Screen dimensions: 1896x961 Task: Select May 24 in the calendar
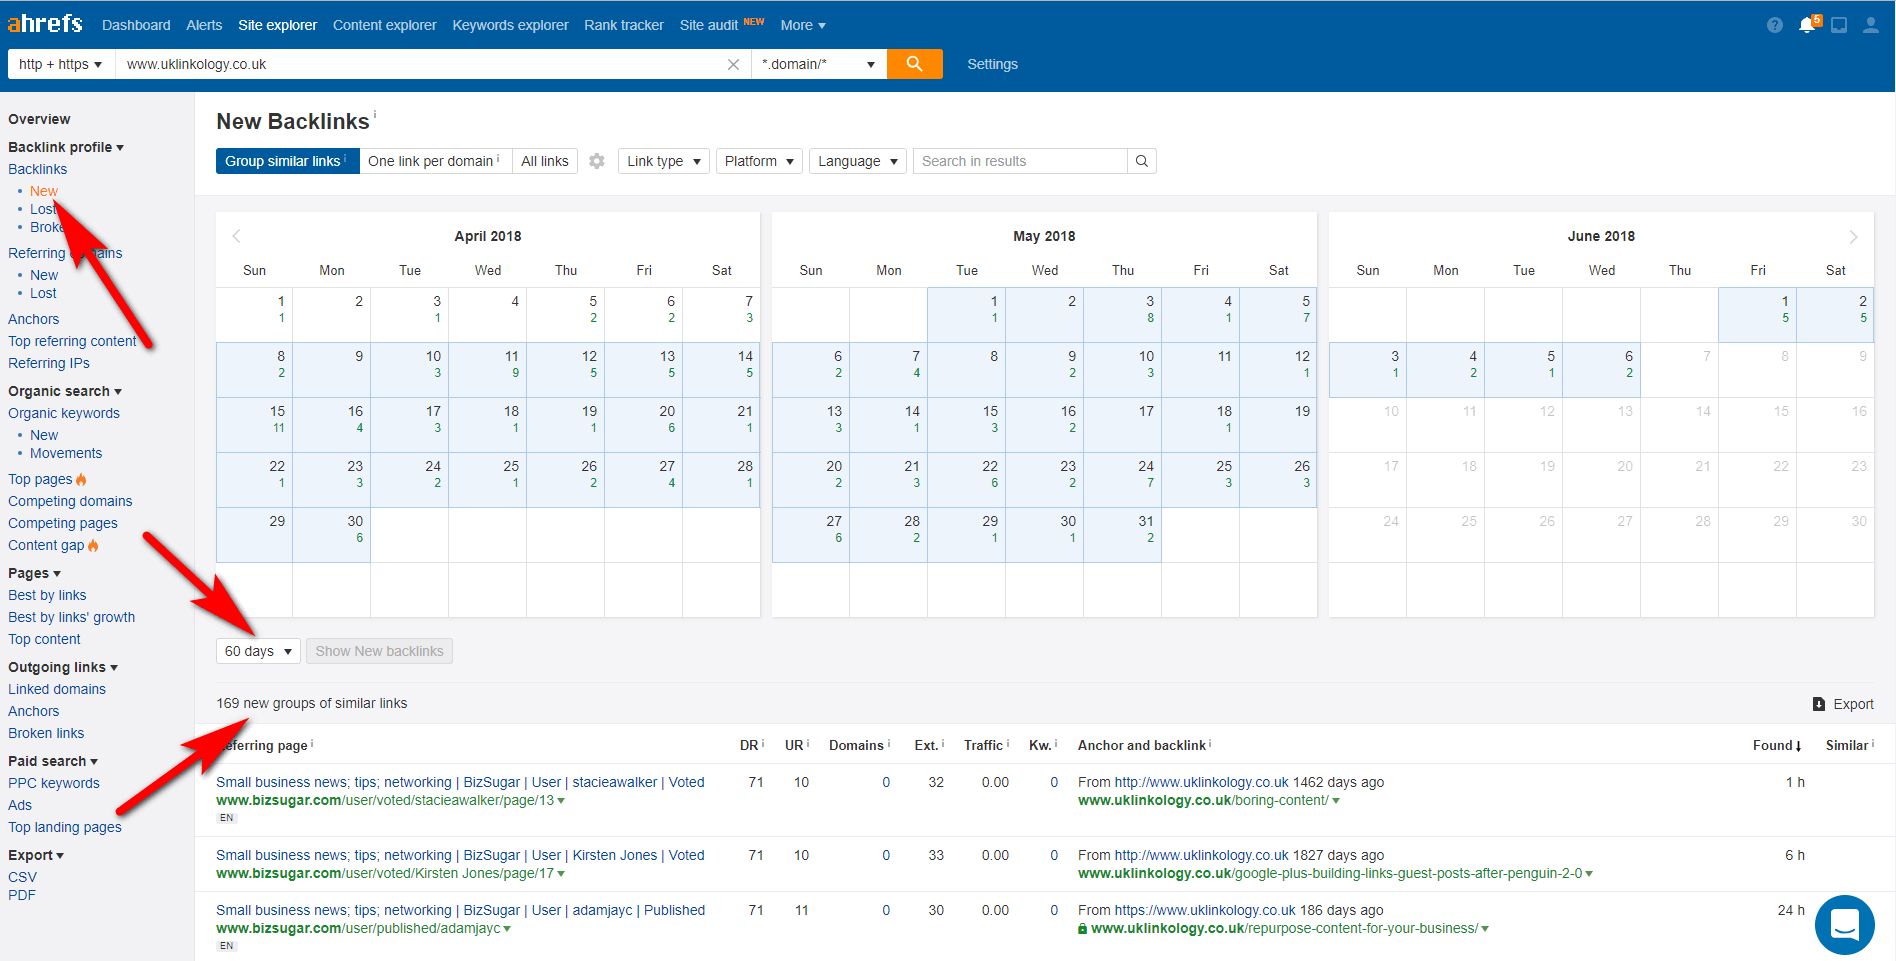1123,480
